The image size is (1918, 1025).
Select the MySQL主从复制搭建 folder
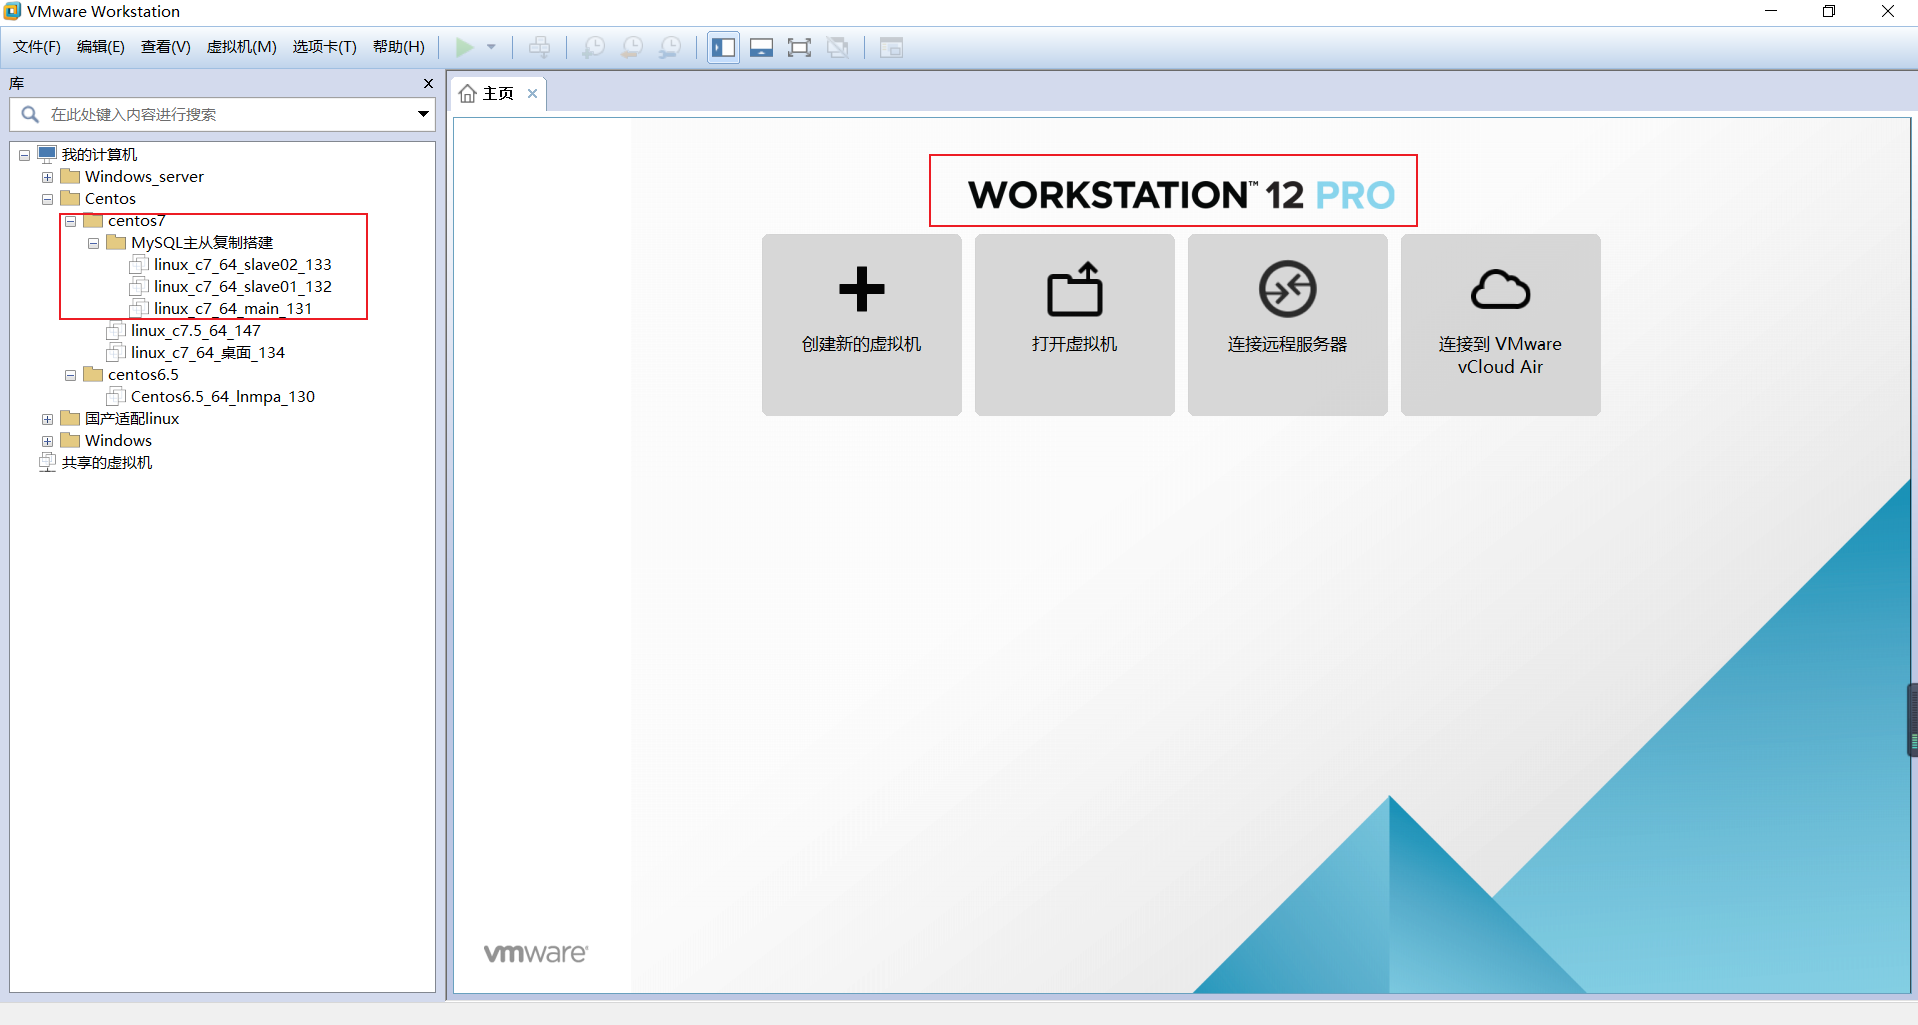coord(201,243)
